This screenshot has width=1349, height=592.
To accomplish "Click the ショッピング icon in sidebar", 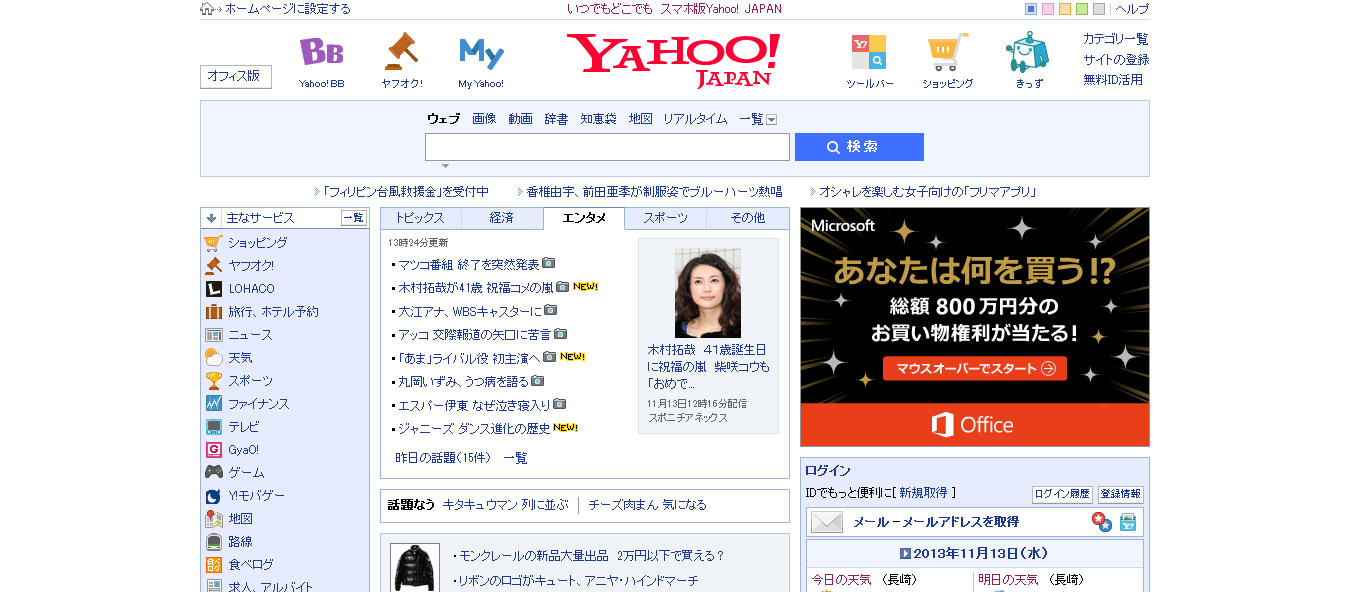I will [x=213, y=243].
